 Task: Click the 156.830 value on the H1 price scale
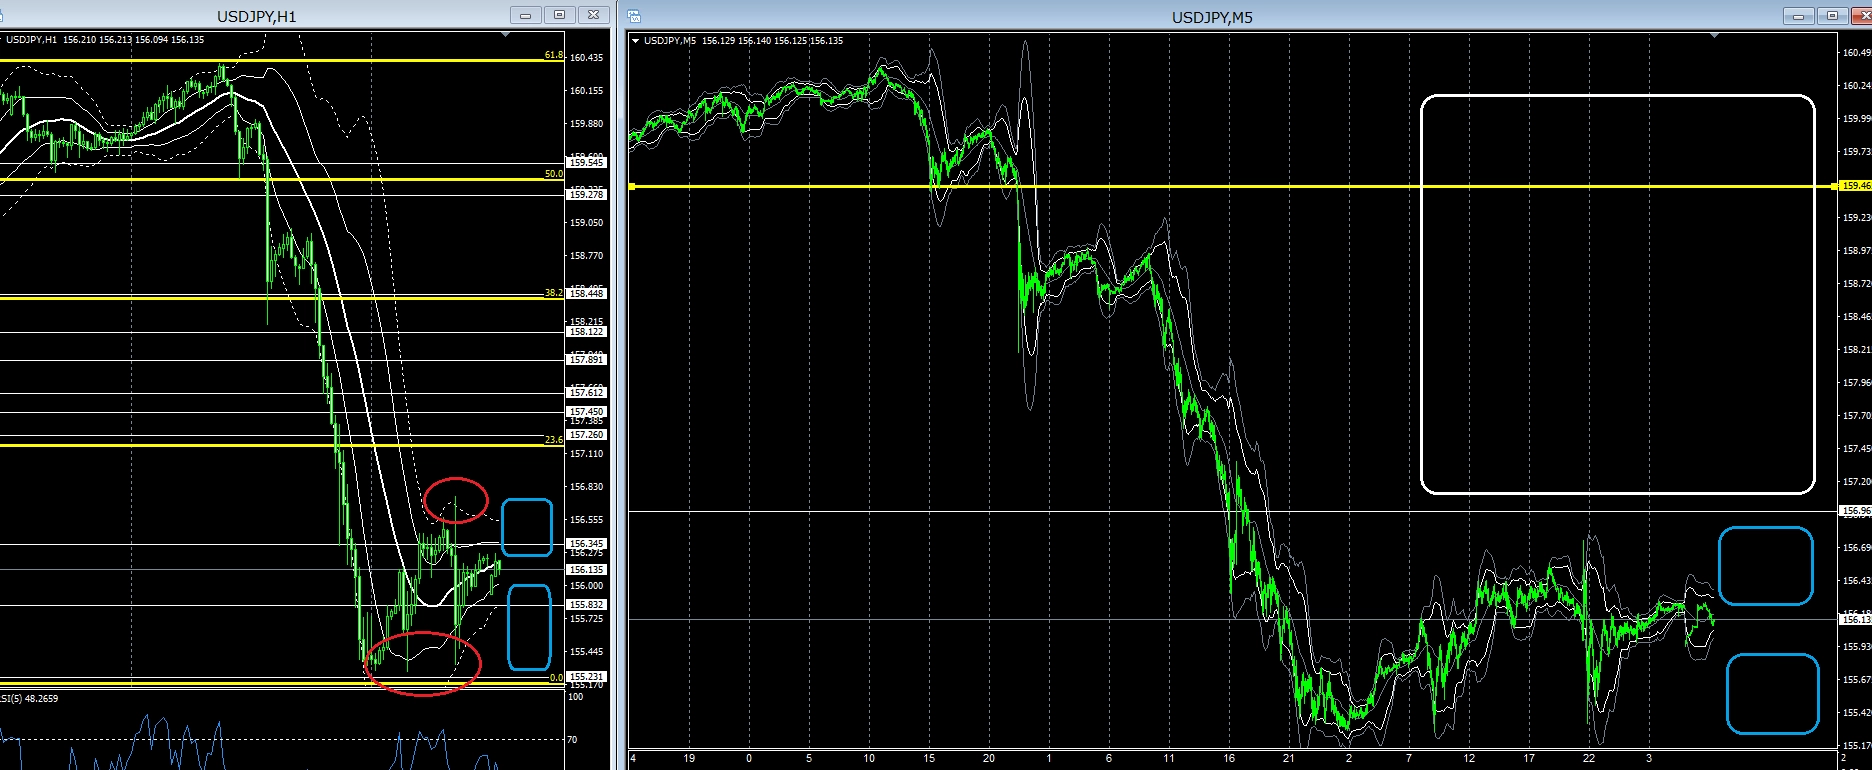[x=587, y=487]
